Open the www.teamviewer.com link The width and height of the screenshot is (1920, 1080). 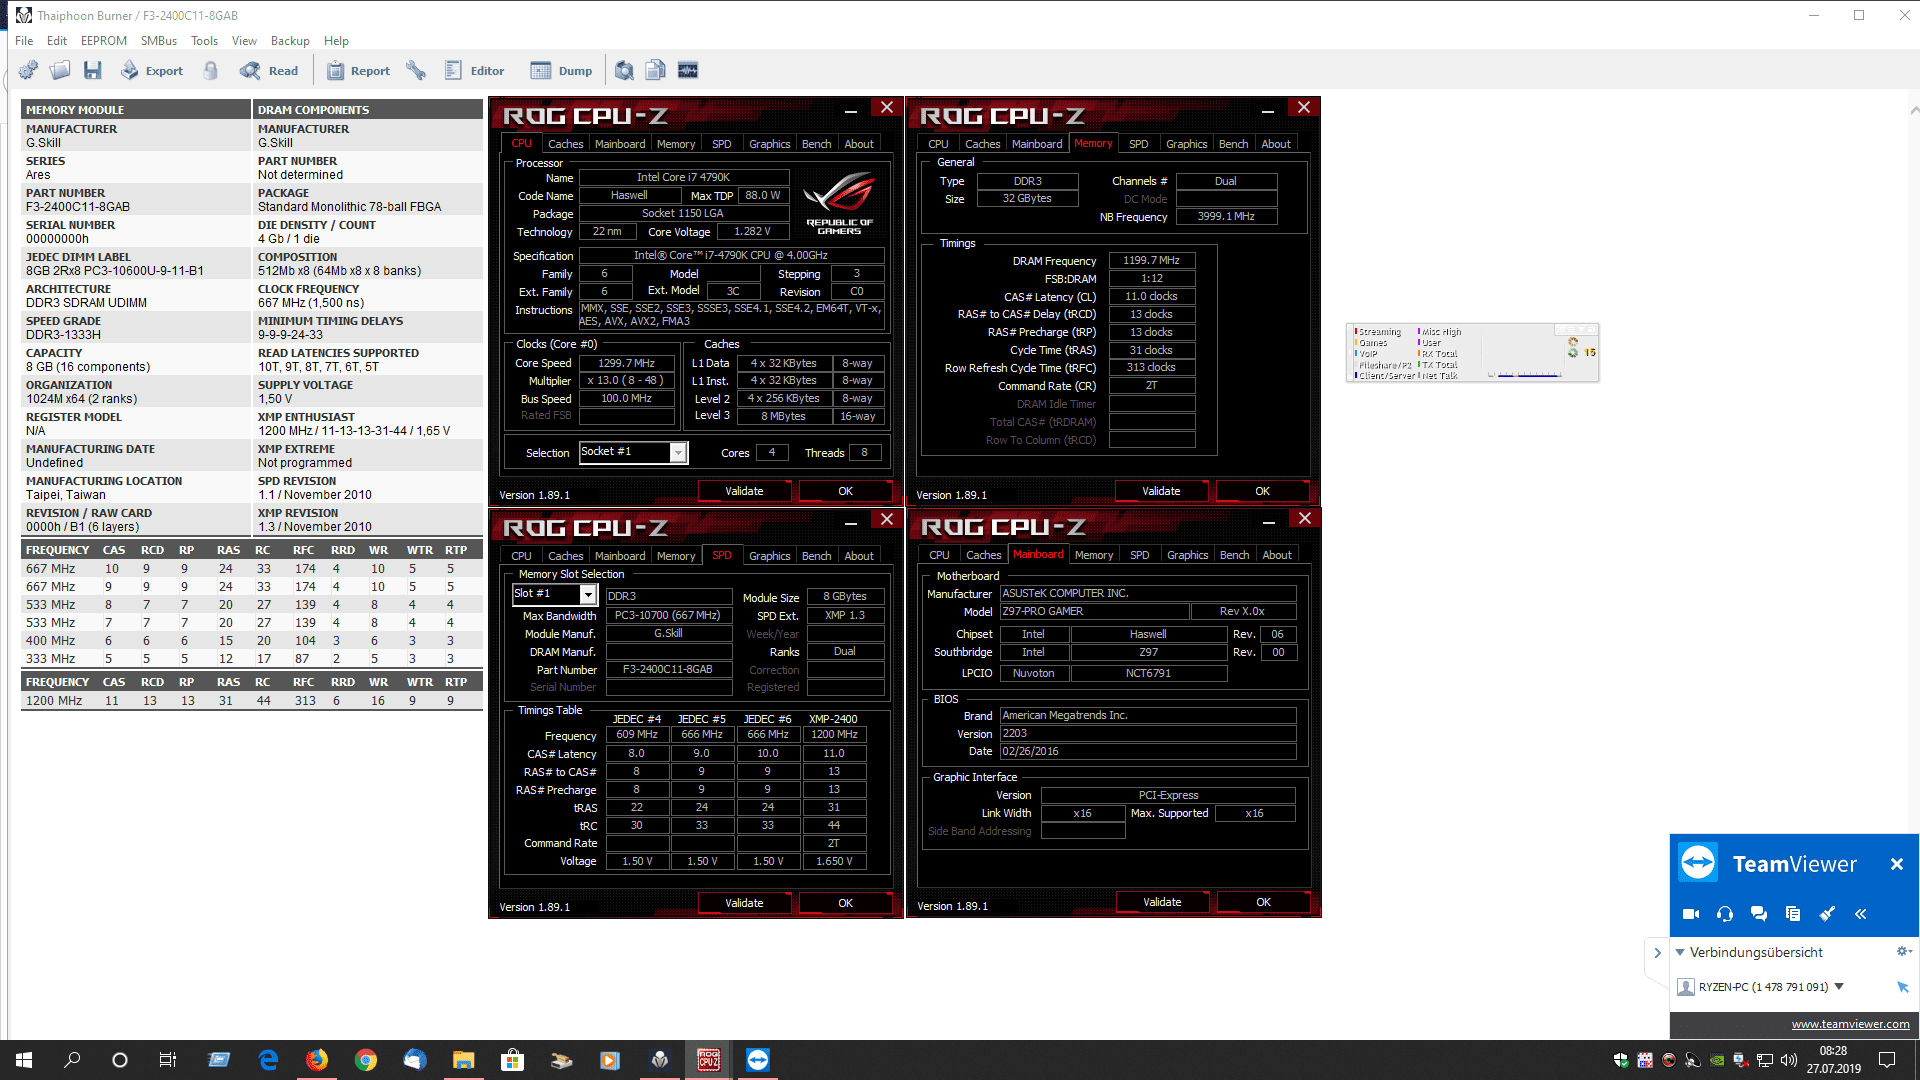coord(1850,1023)
